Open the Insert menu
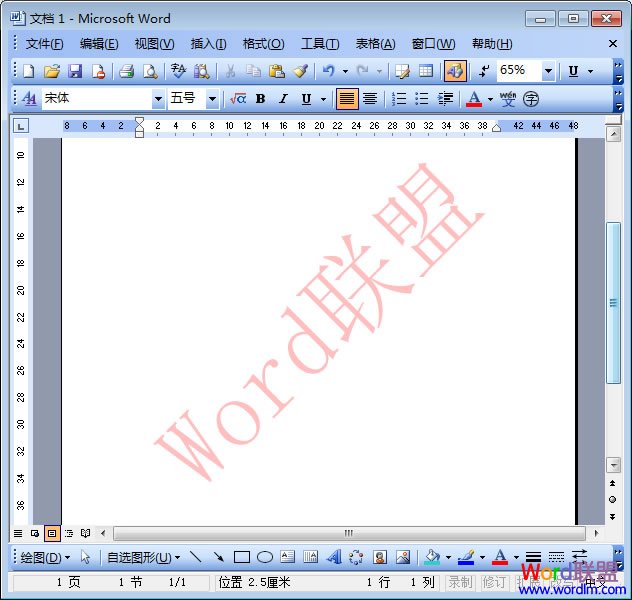Image resolution: width=632 pixels, height=600 pixels. pos(208,44)
